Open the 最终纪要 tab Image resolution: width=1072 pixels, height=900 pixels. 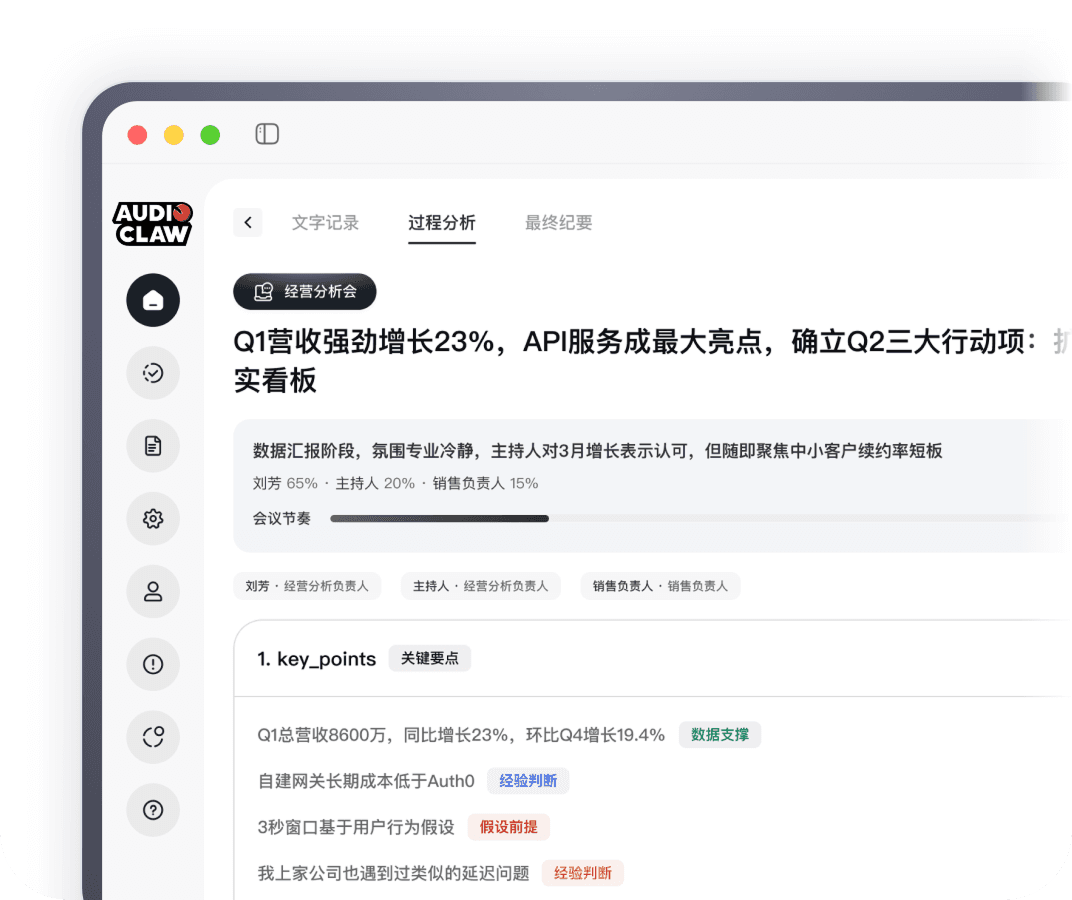[x=557, y=223]
